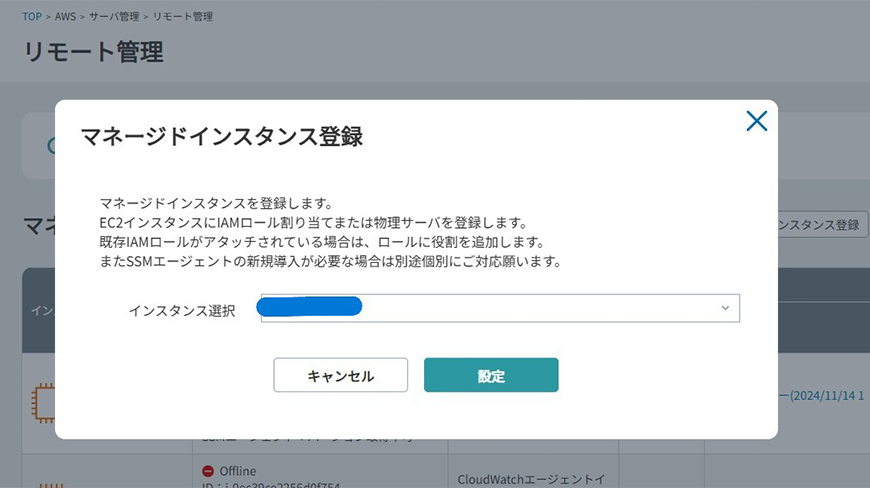Go to TOP breadcrumb link
The height and width of the screenshot is (488, 870).
coord(32,17)
